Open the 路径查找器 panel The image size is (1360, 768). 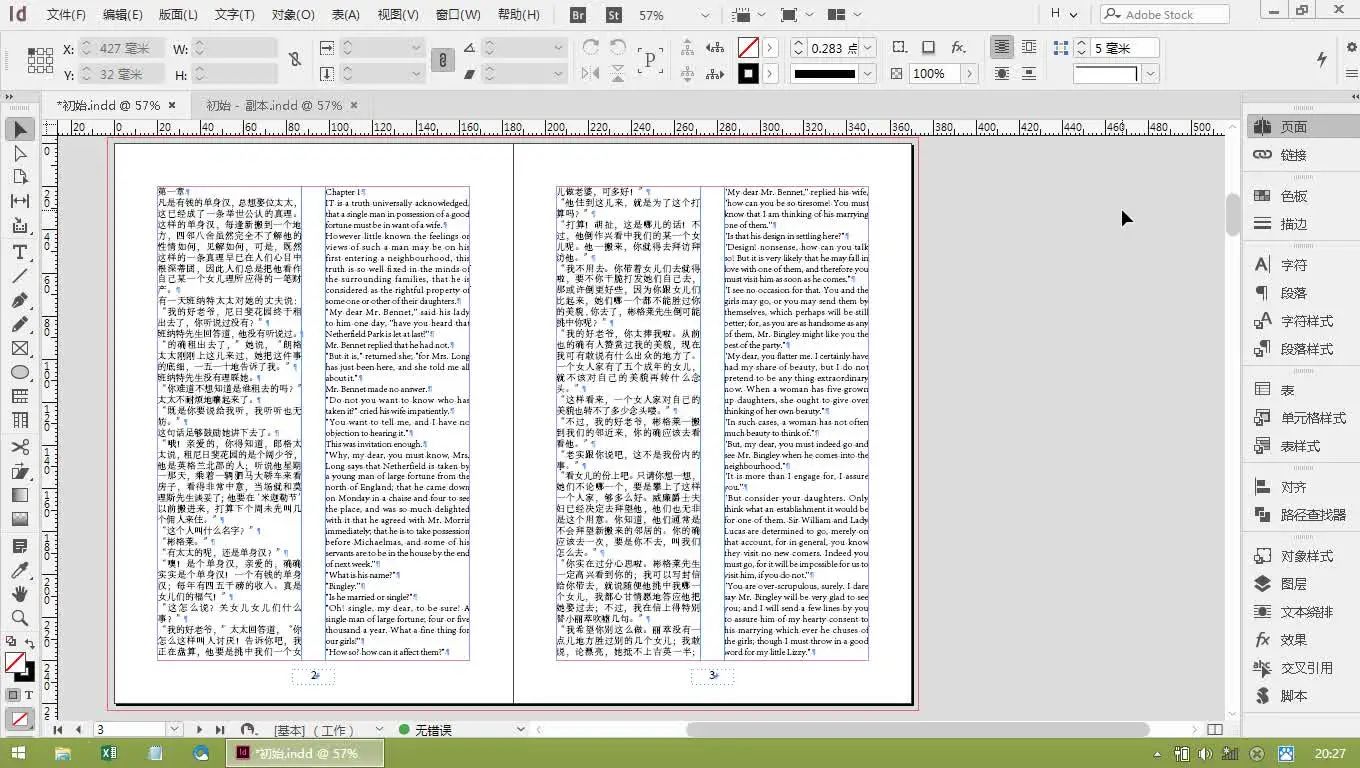1313,515
